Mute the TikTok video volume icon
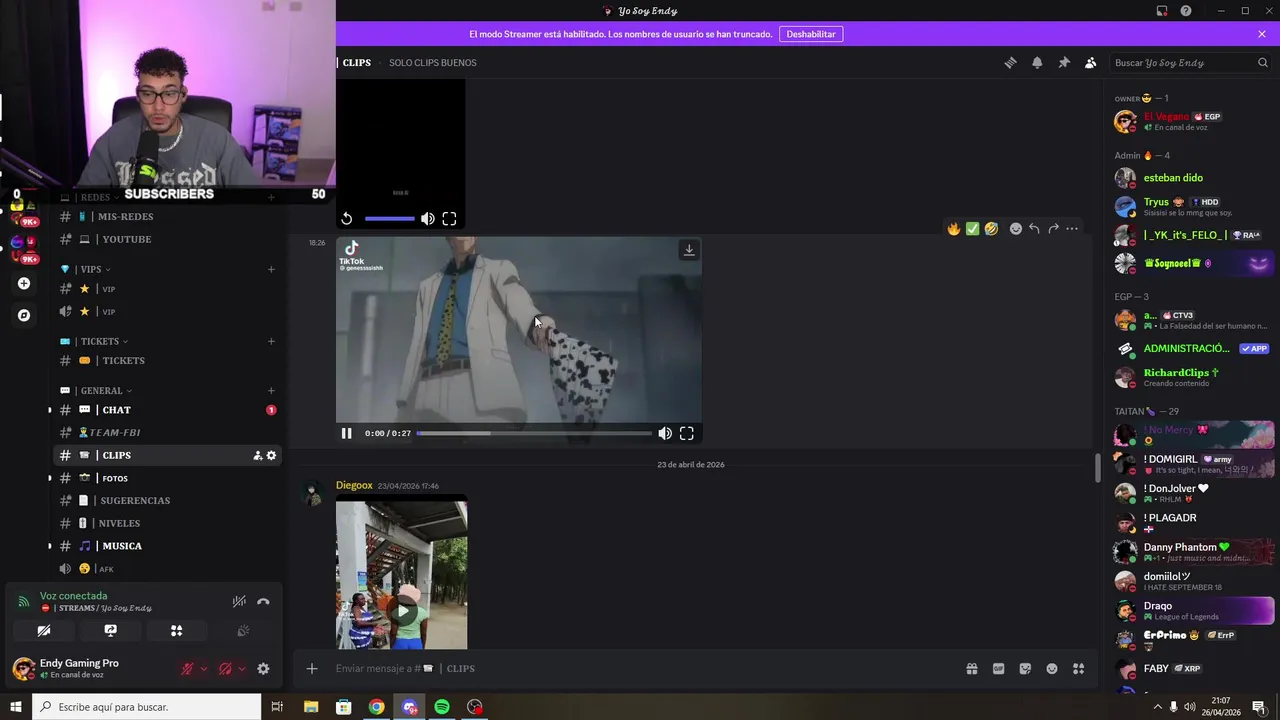Screen dimensions: 1280x720 [x=665, y=433]
